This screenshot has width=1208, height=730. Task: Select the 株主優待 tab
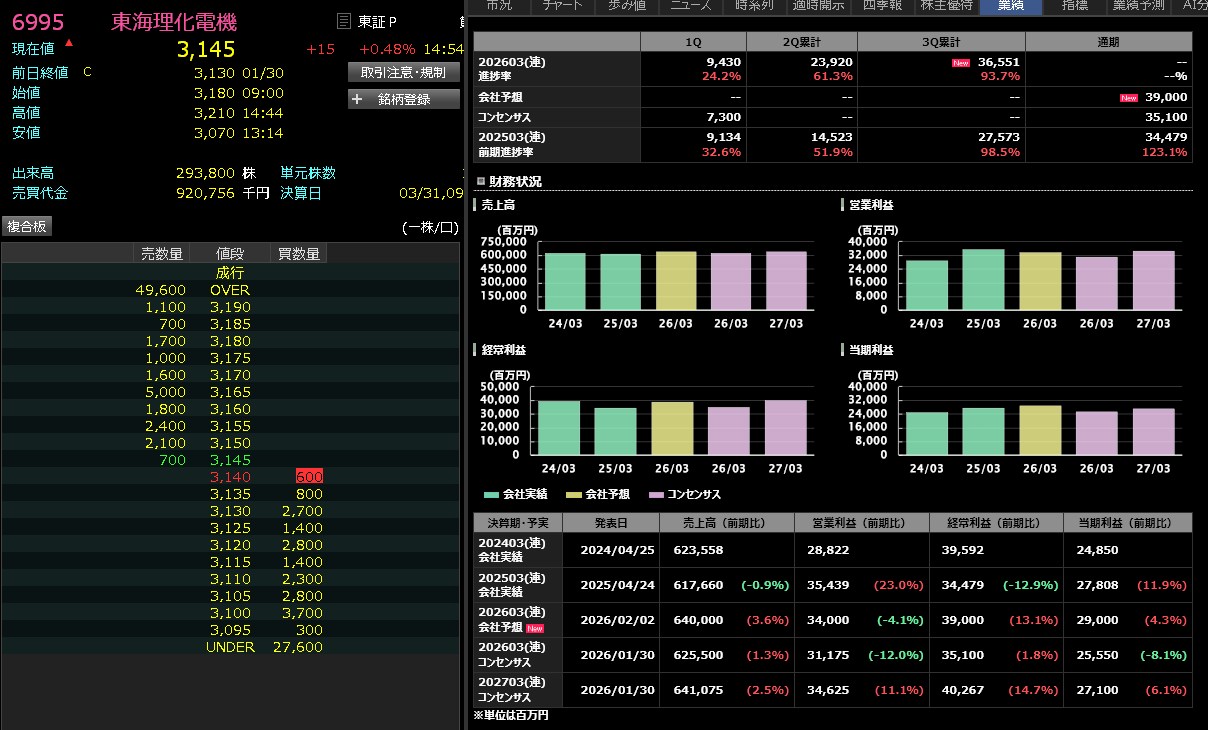point(945,6)
